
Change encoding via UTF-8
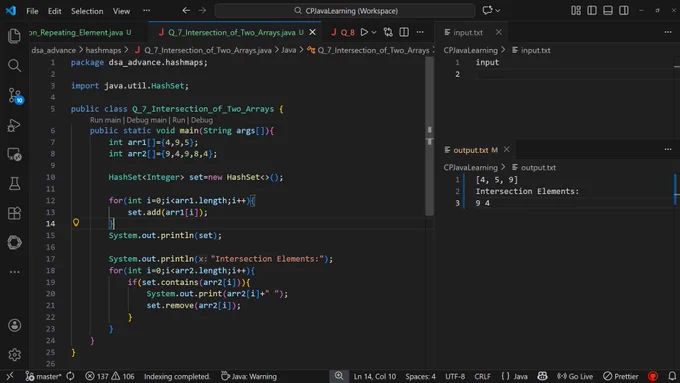click(455, 376)
